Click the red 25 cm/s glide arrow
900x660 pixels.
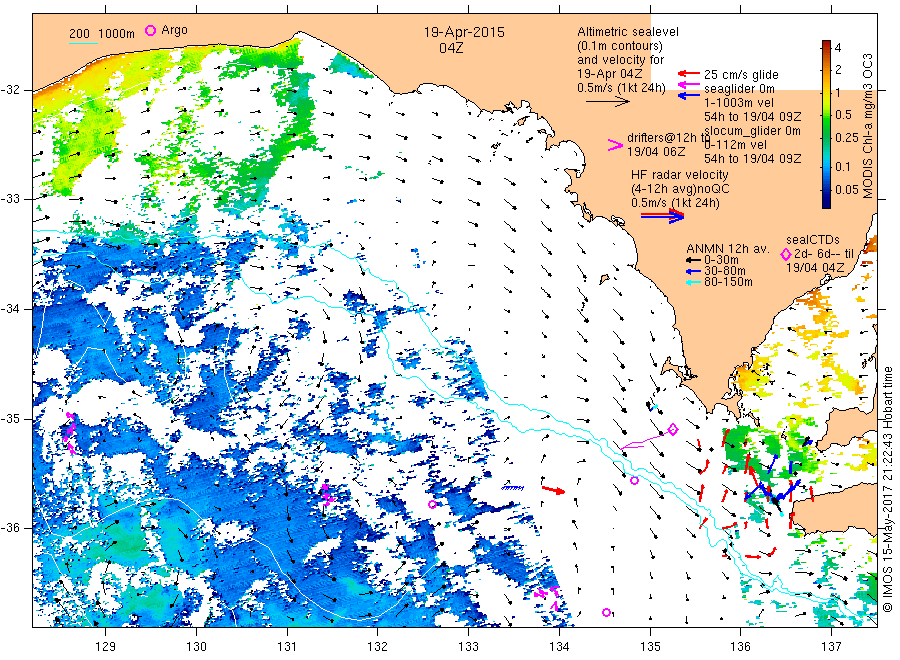(689, 73)
